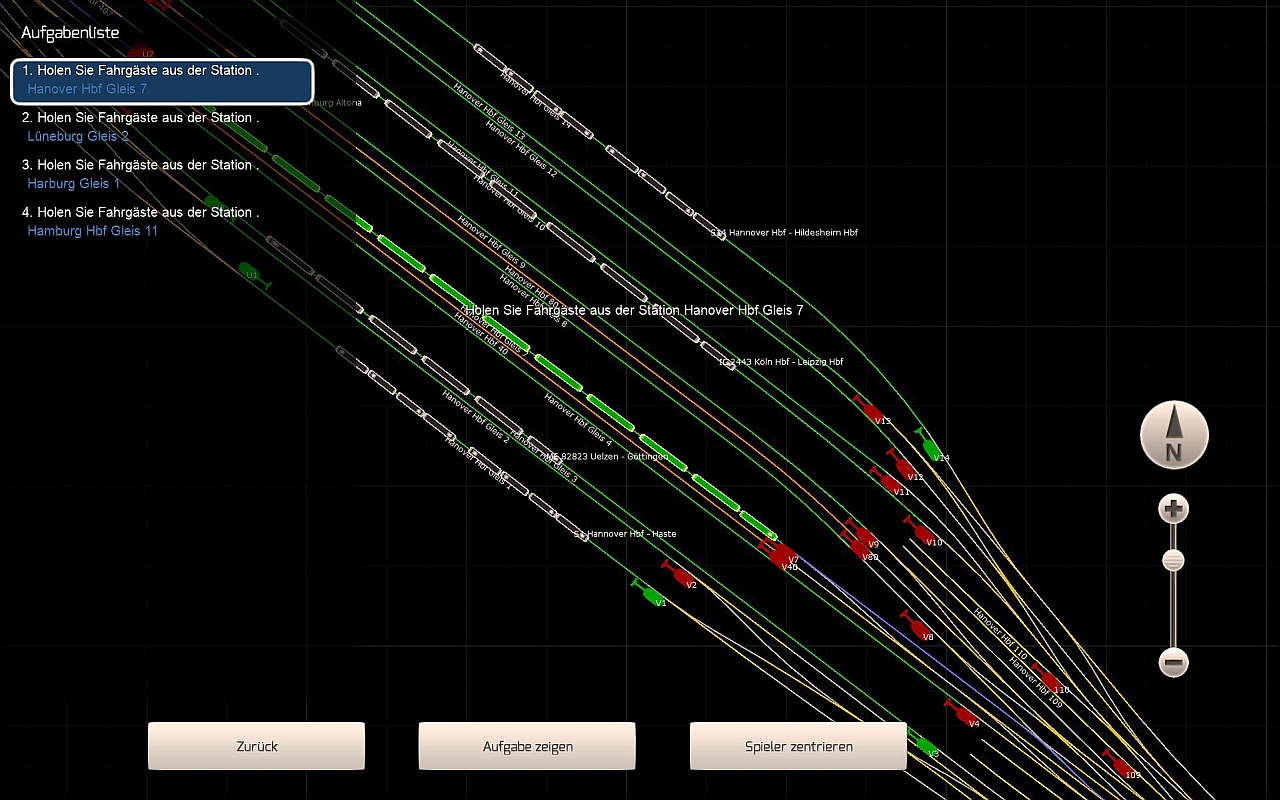1280x800 pixels.
Task: Click the Hanover Hbf Gleis 4 track label
Action: [578, 421]
